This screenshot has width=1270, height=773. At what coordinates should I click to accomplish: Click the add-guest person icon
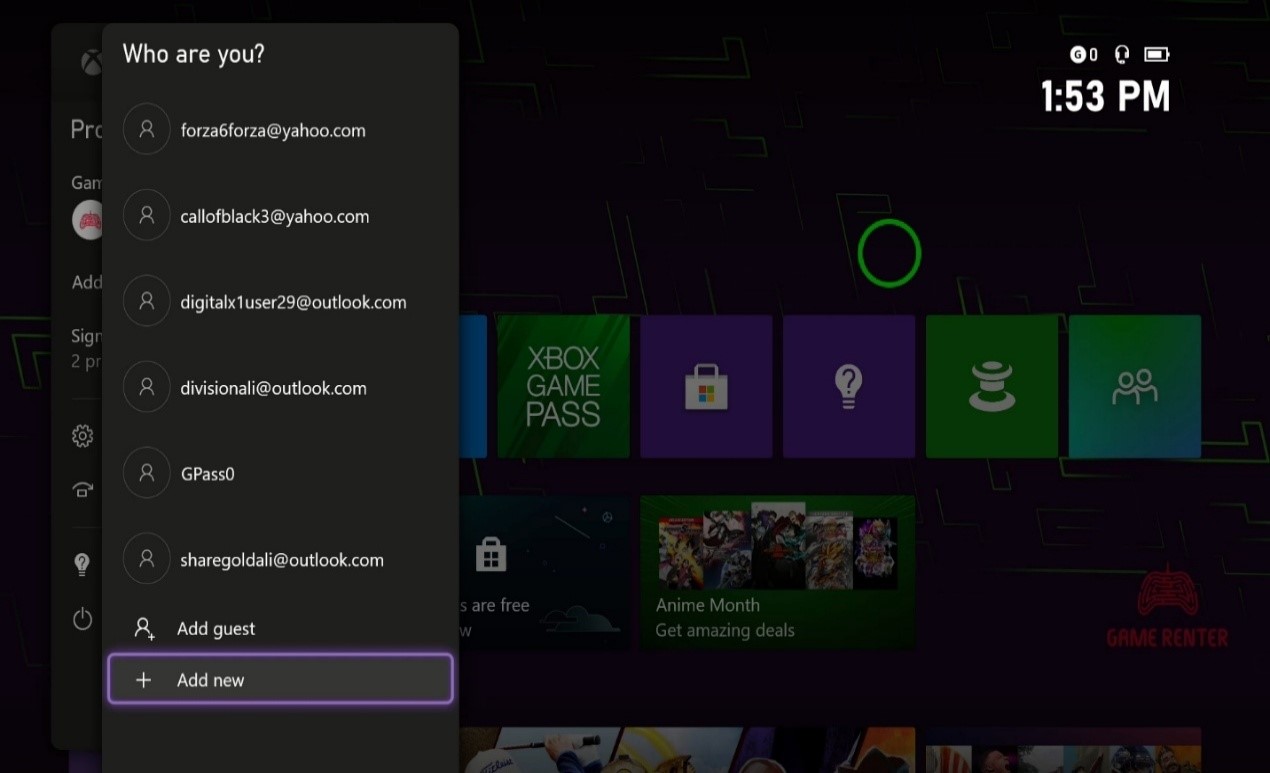(x=144, y=628)
